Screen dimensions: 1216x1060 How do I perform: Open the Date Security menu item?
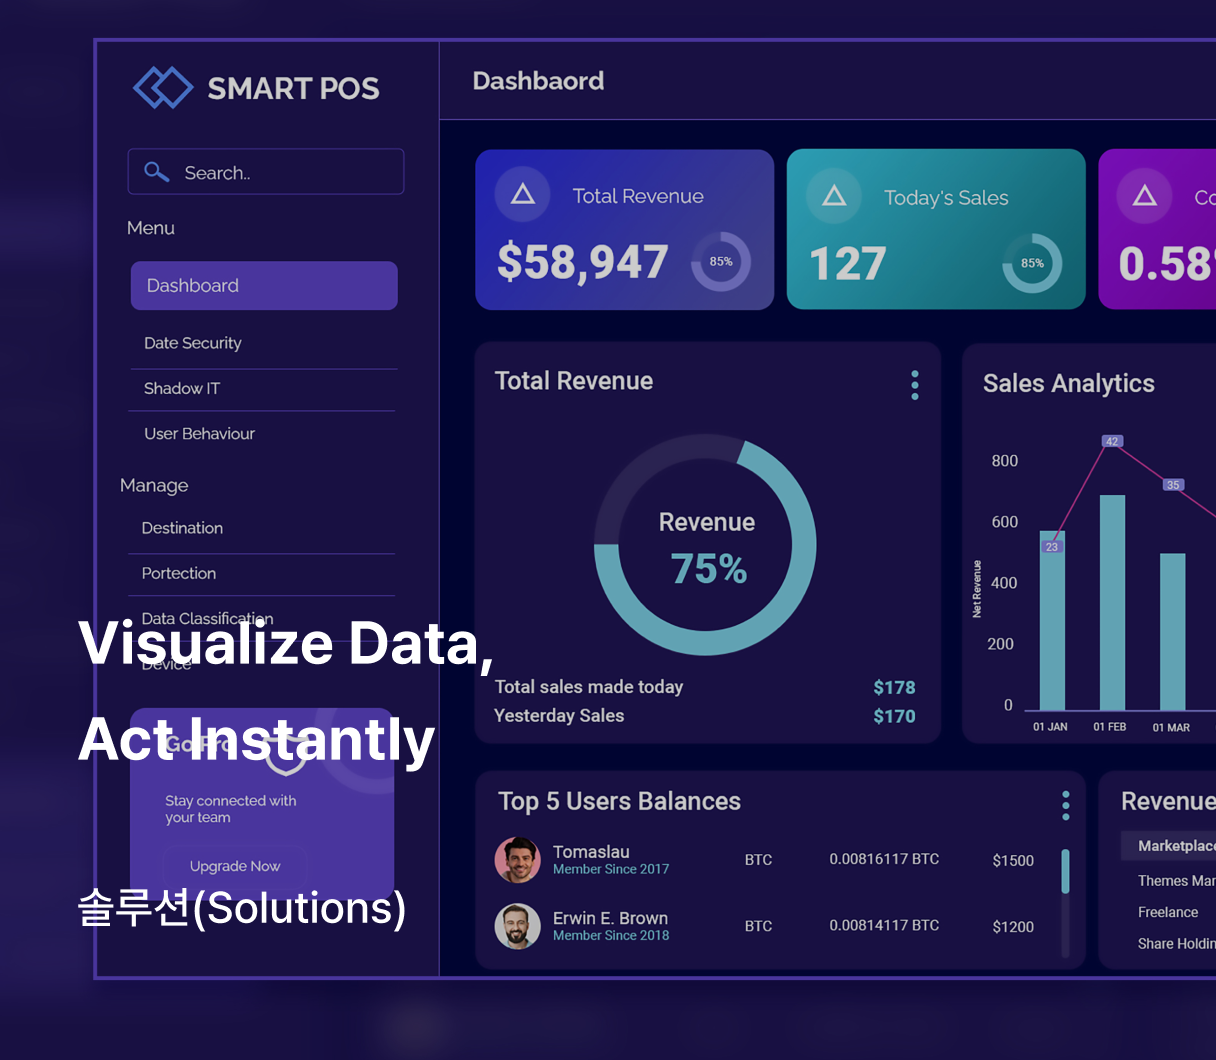coord(193,343)
